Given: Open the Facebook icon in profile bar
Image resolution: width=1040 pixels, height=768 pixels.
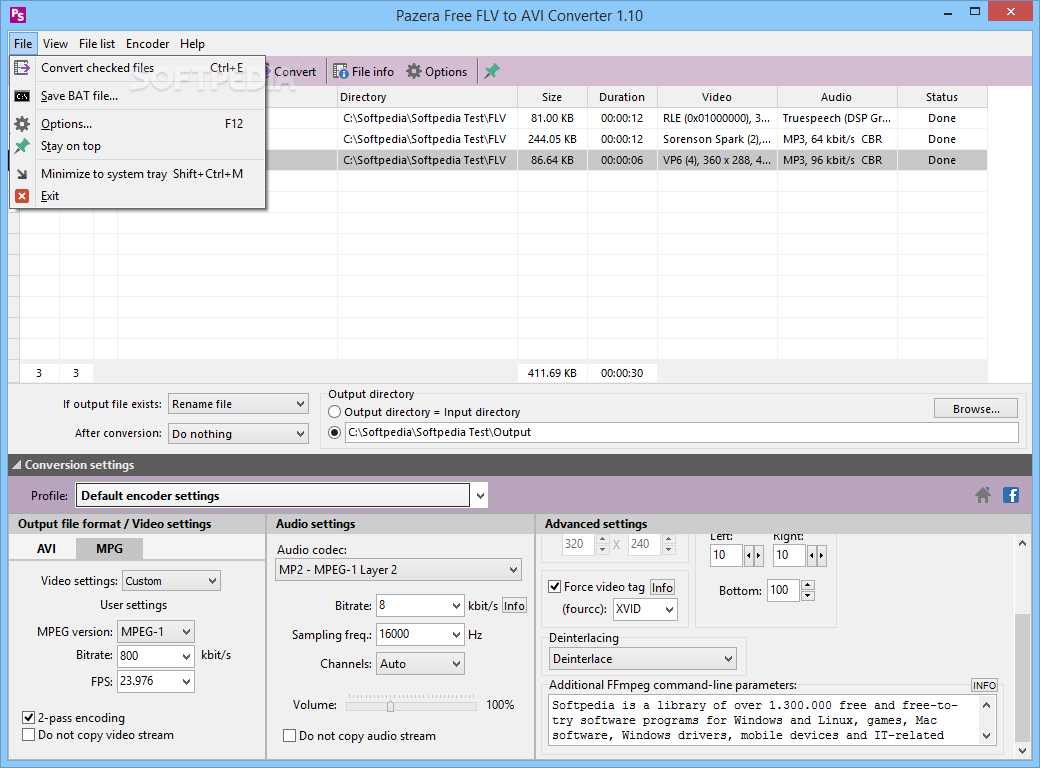Looking at the screenshot, I should pyautogui.click(x=1011, y=495).
